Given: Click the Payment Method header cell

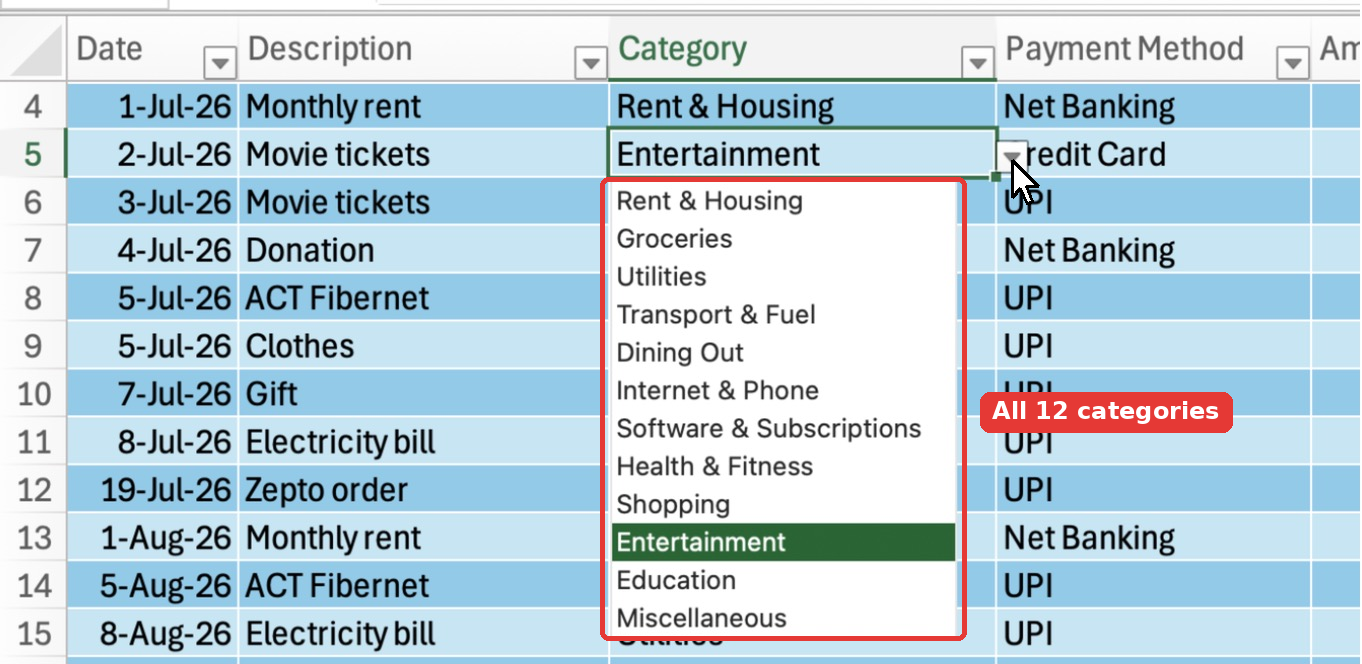Looking at the screenshot, I should coord(1153,50).
